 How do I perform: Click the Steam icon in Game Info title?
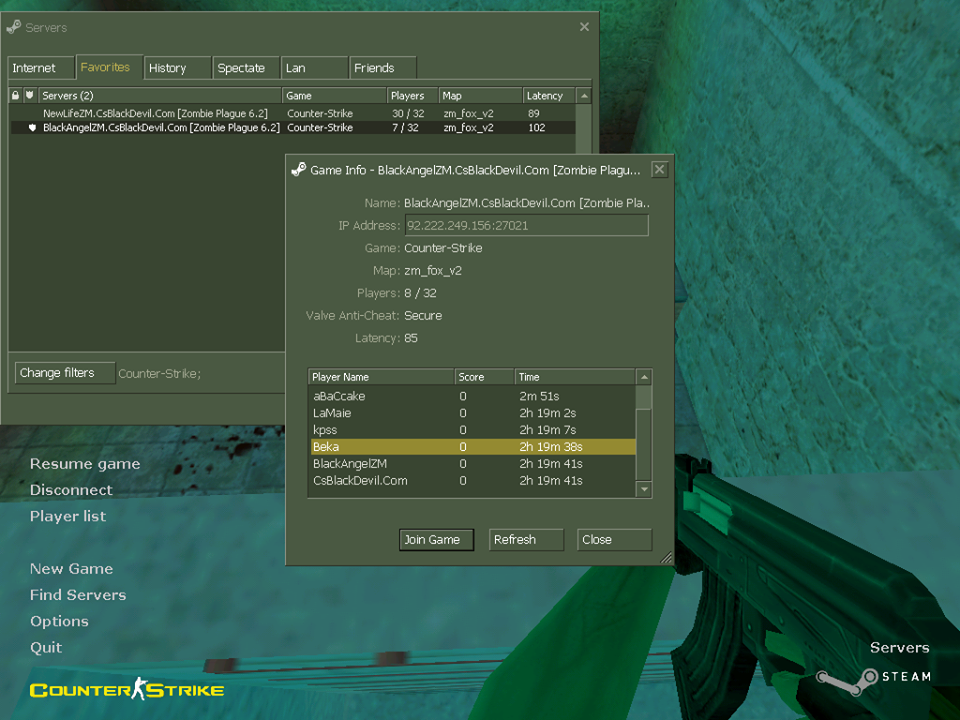[299, 170]
